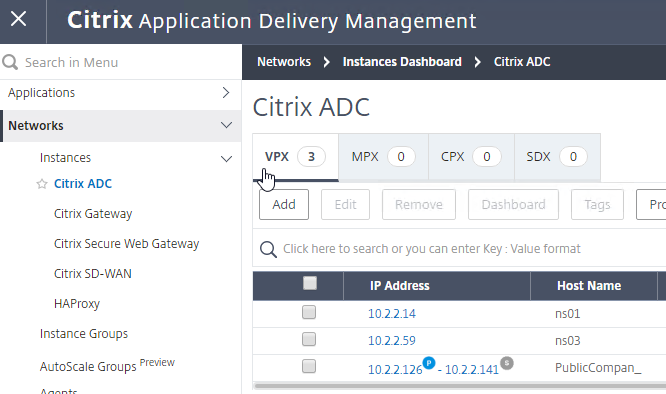
Task: Close the menu with the X icon
Action: tap(19, 19)
